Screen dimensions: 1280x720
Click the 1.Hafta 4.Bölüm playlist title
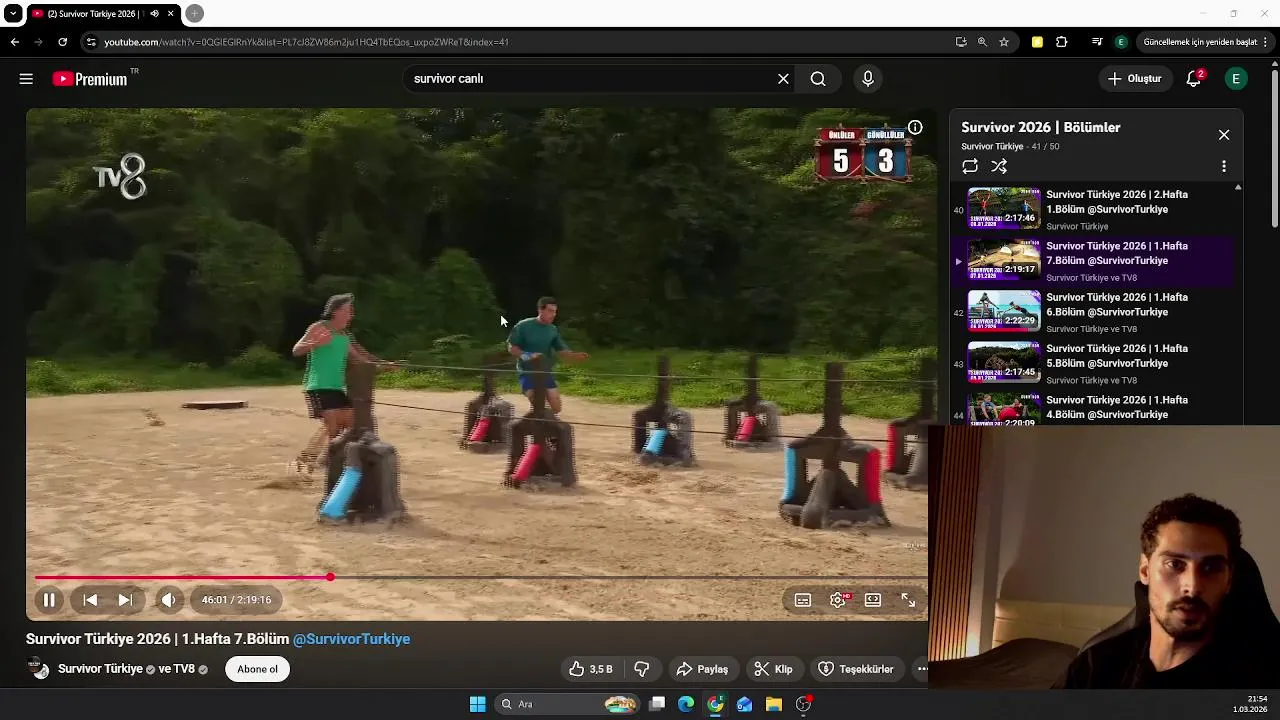click(x=1117, y=407)
